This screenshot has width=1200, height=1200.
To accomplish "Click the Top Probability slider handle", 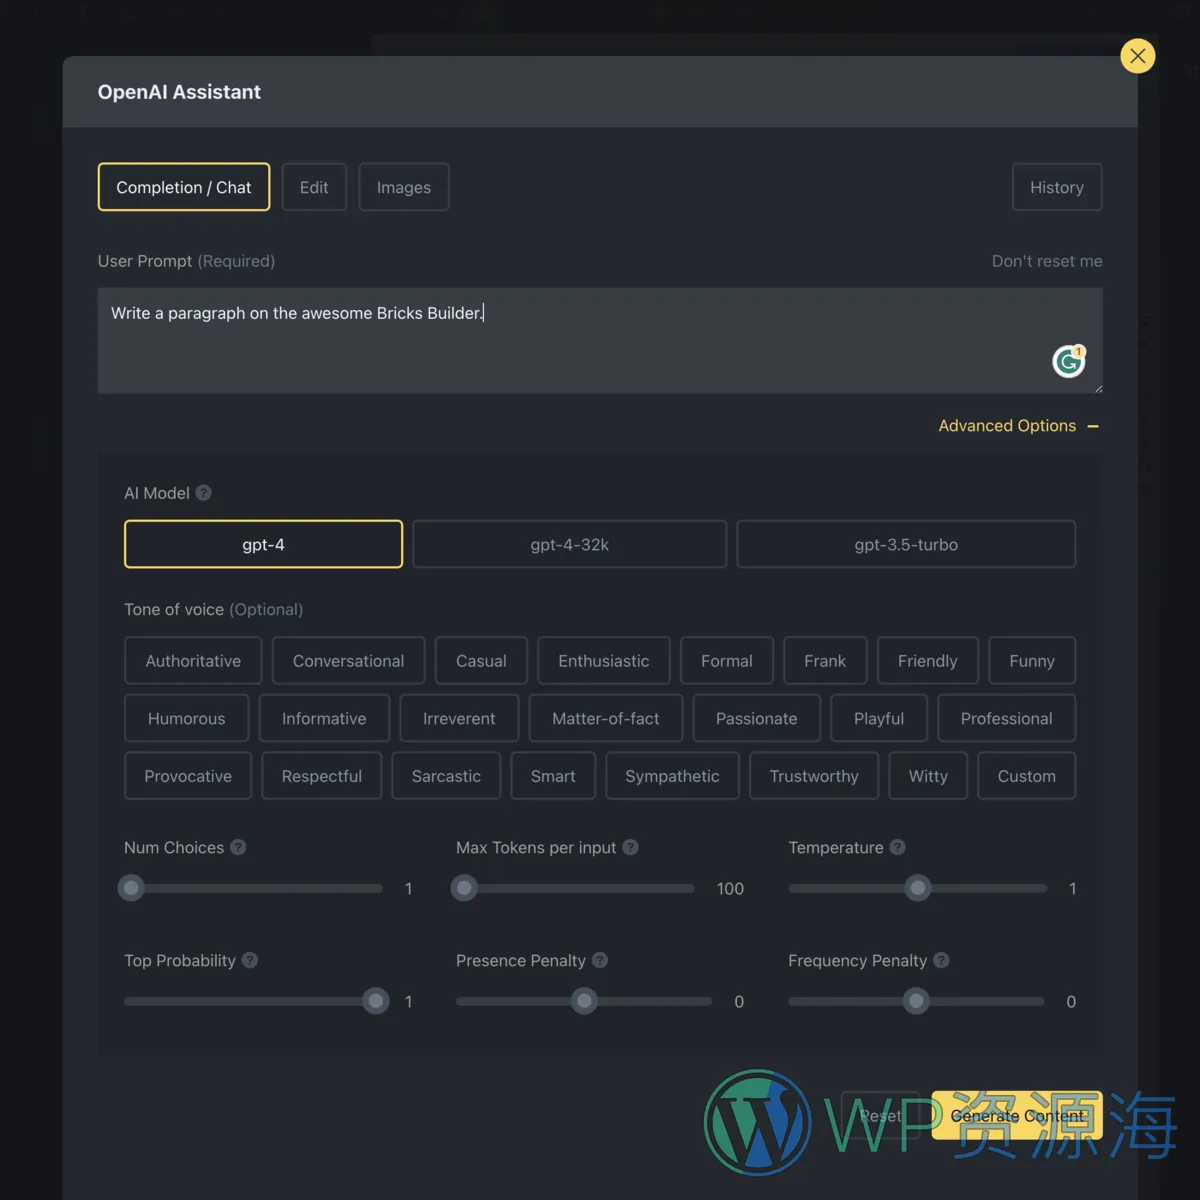I will [x=376, y=1001].
